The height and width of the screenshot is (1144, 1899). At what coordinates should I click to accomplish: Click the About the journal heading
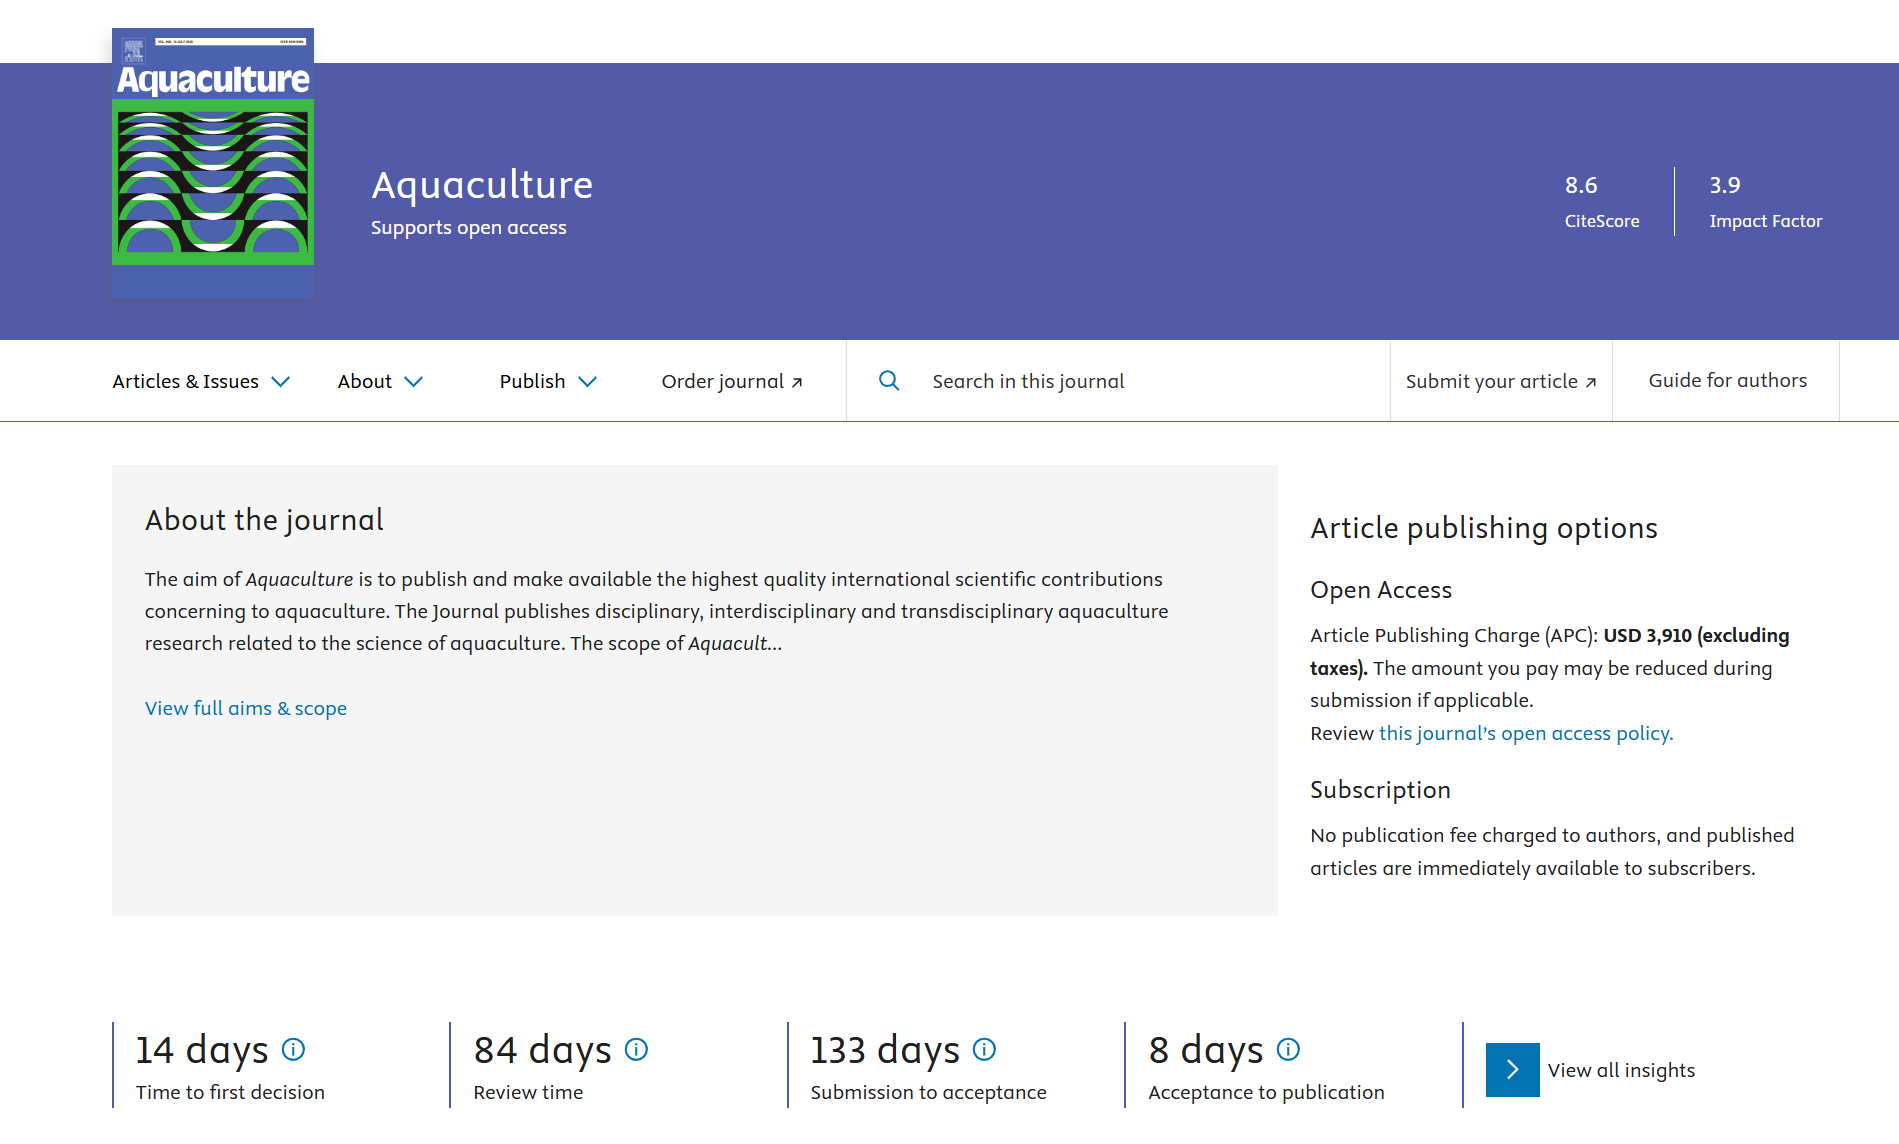coord(264,520)
